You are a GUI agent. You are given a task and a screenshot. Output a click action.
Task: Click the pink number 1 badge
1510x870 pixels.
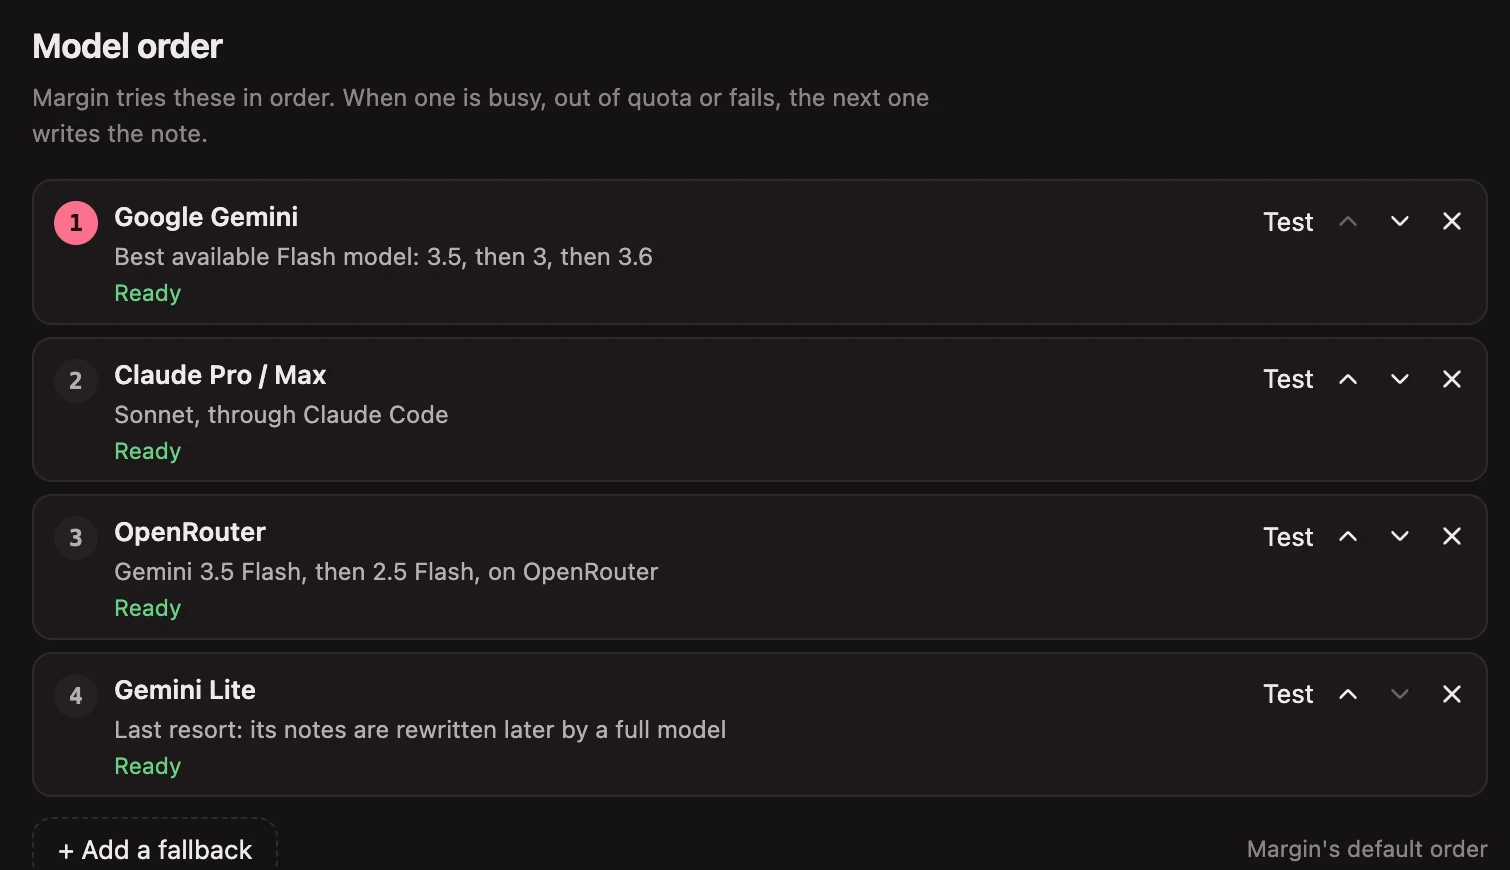coord(76,223)
